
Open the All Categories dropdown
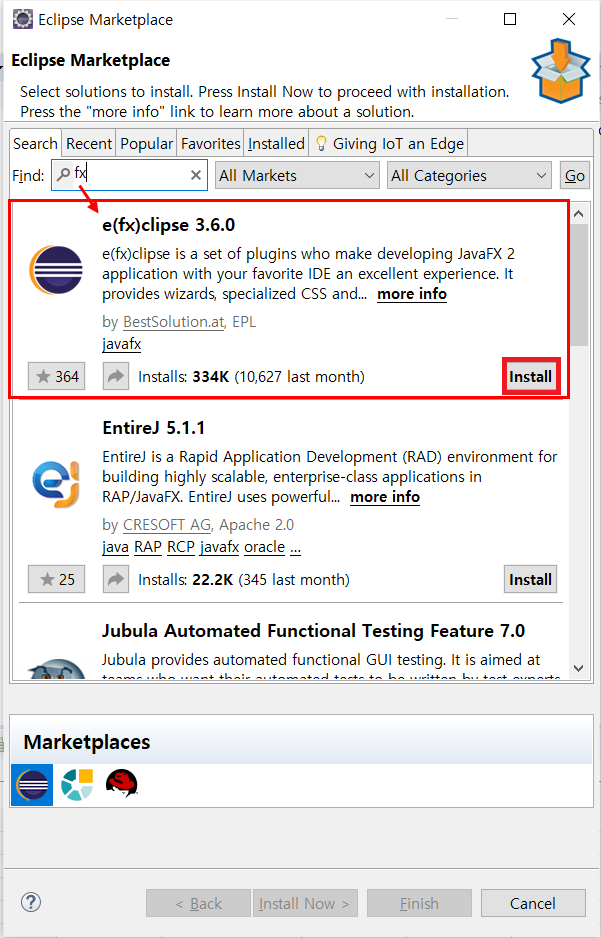tap(469, 175)
